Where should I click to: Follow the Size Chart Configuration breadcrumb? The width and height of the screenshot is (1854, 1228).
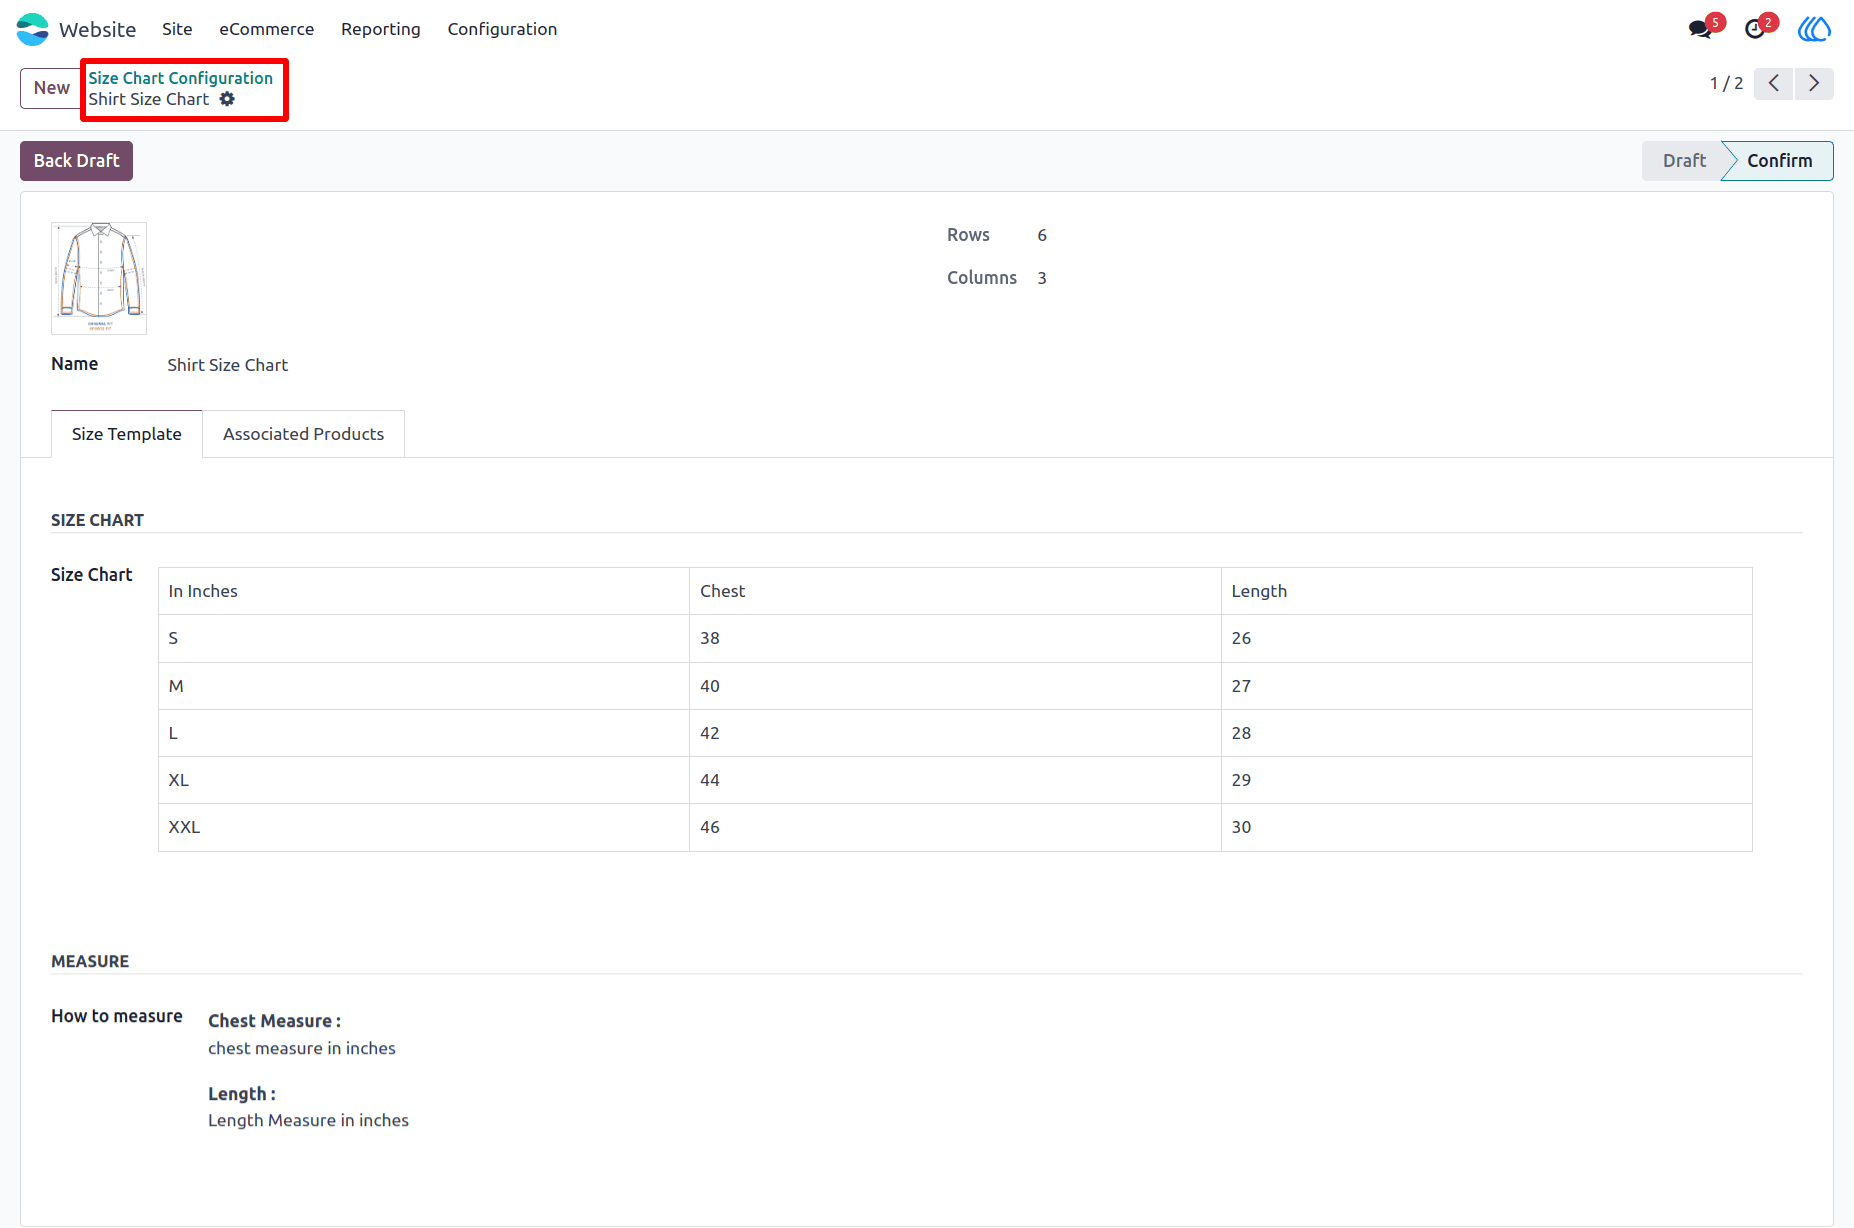coord(180,78)
